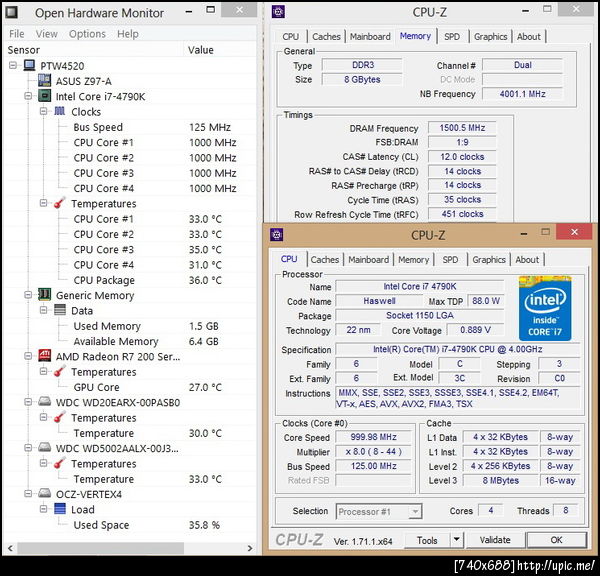The height and width of the screenshot is (576, 600).
Task: Click the Open Hardware Monitor title bar icon
Action: pyautogui.click(x=11, y=12)
